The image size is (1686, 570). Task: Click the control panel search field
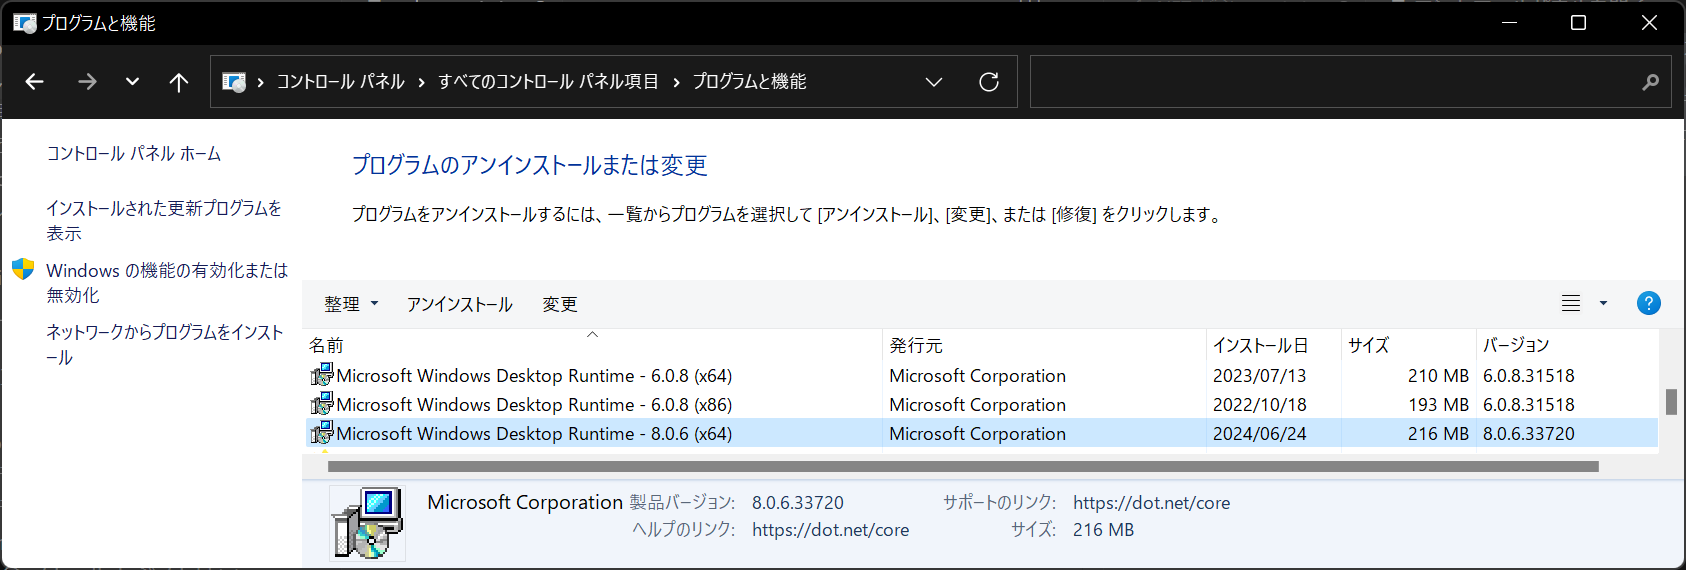pyautogui.click(x=1330, y=82)
